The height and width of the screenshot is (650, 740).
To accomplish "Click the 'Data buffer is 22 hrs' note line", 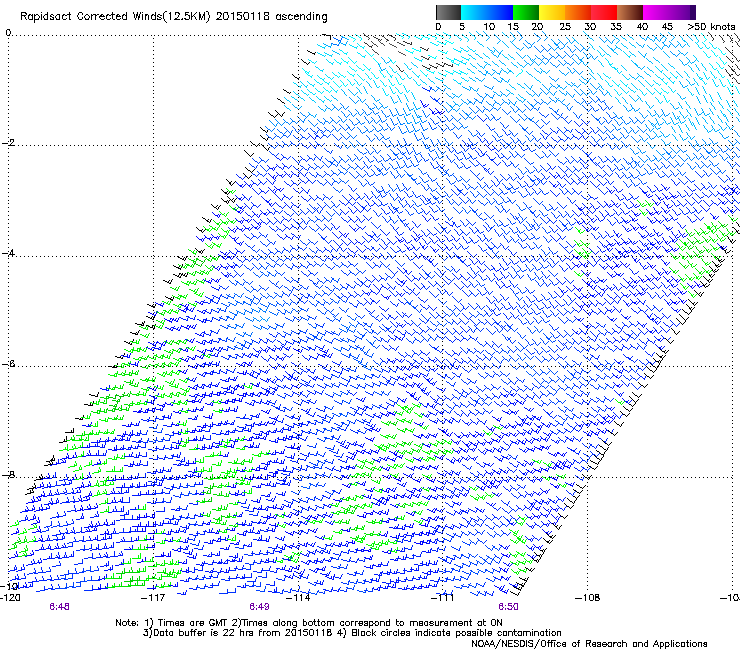I will coord(352,633).
